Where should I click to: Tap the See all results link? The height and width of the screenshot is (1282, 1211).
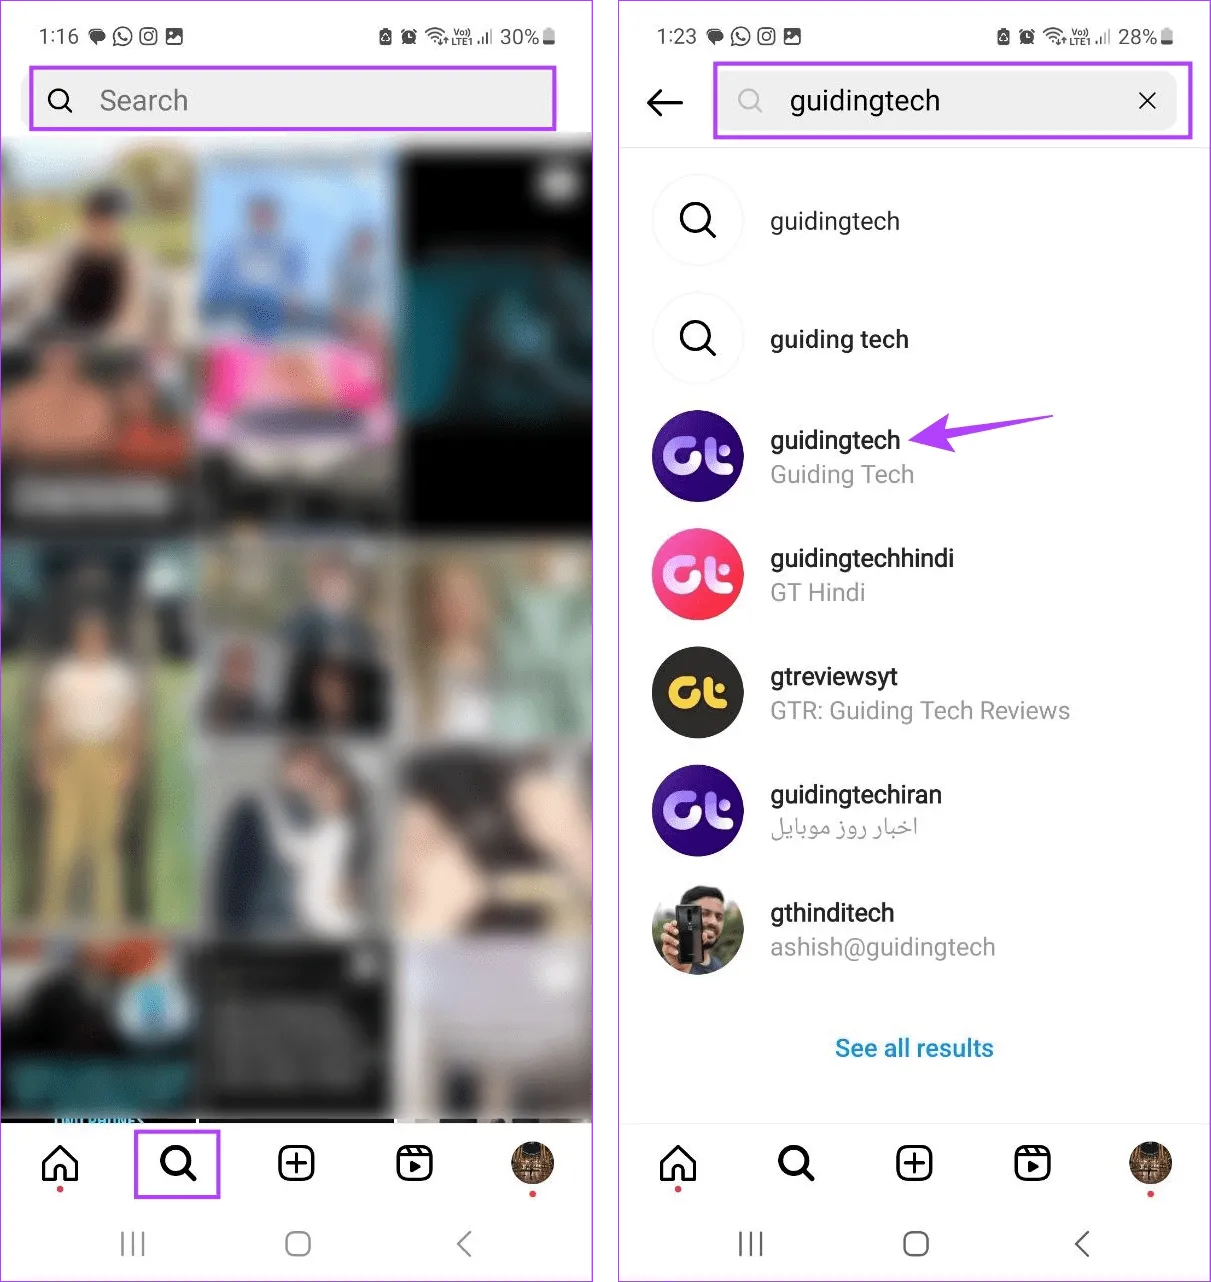(914, 1048)
